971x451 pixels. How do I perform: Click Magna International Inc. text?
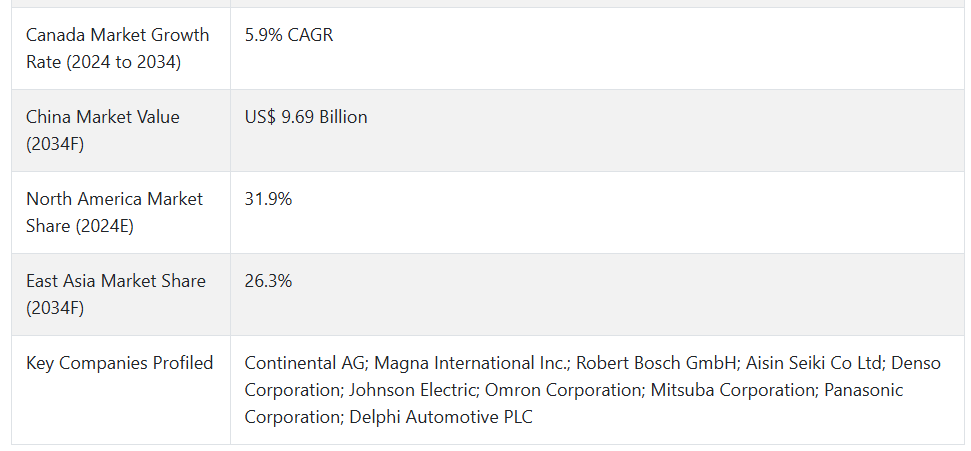(x=471, y=363)
